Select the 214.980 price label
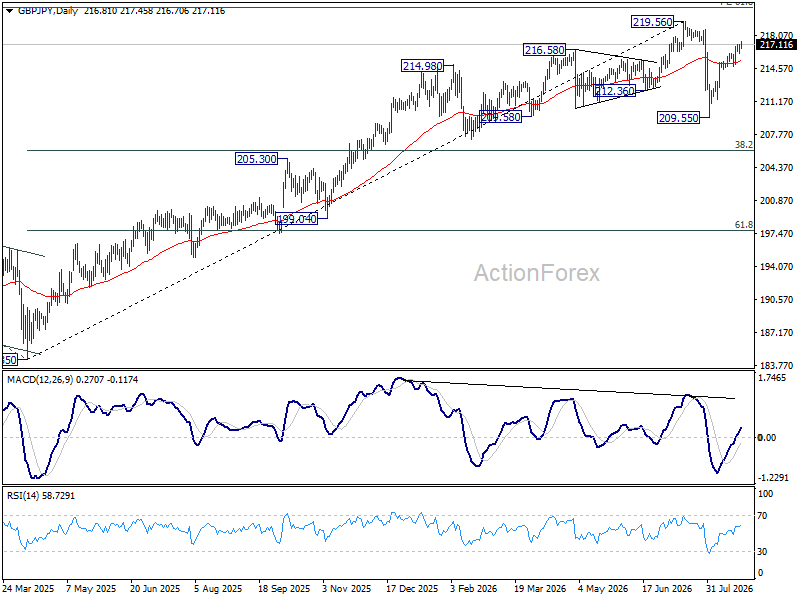This screenshot has height=600, width=800. coord(422,66)
